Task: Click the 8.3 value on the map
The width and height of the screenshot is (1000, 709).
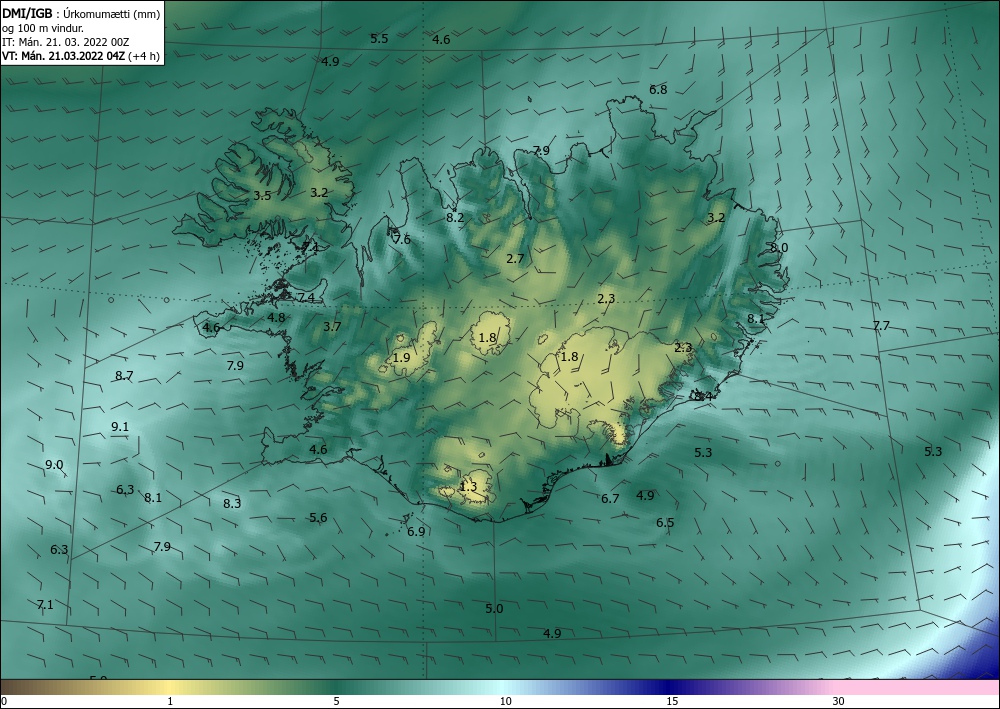Action: pos(232,503)
